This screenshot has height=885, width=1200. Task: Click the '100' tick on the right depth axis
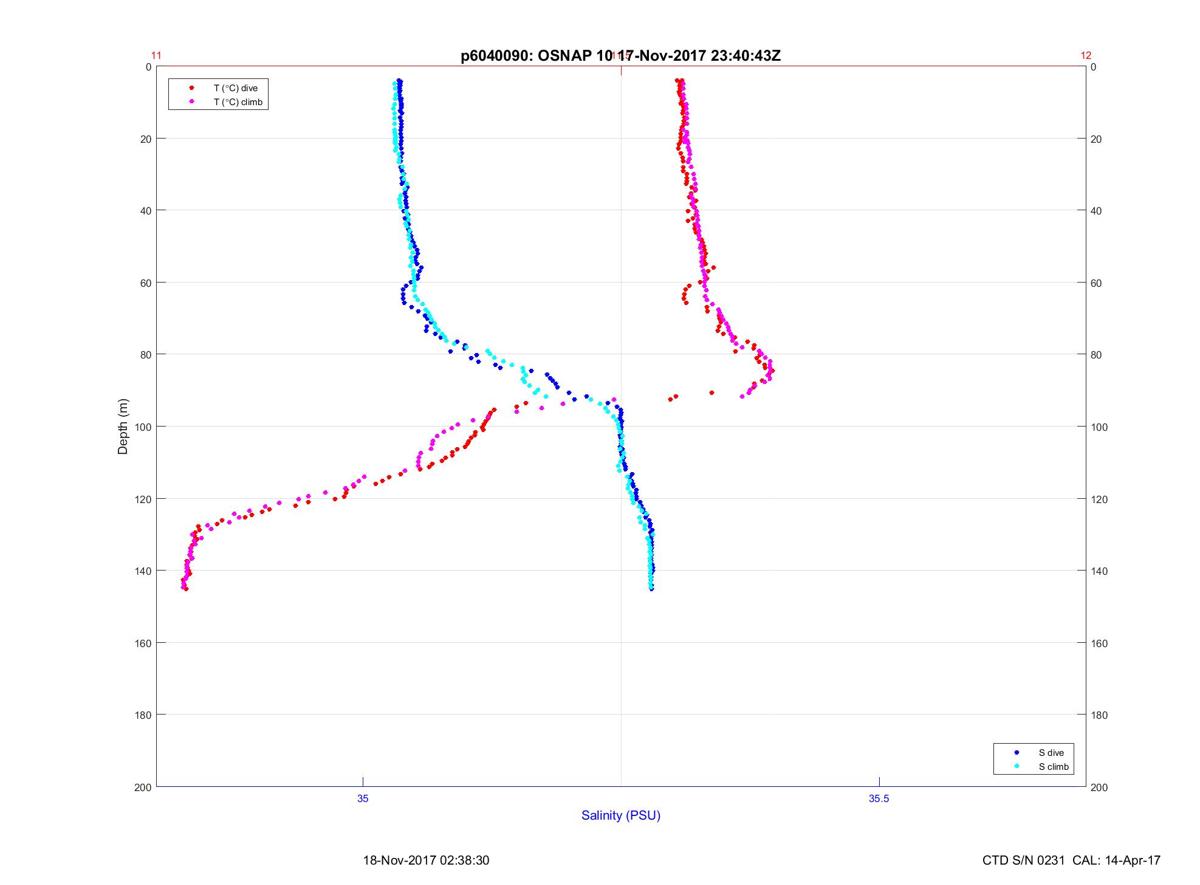pyautogui.click(x=1100, y=427)
